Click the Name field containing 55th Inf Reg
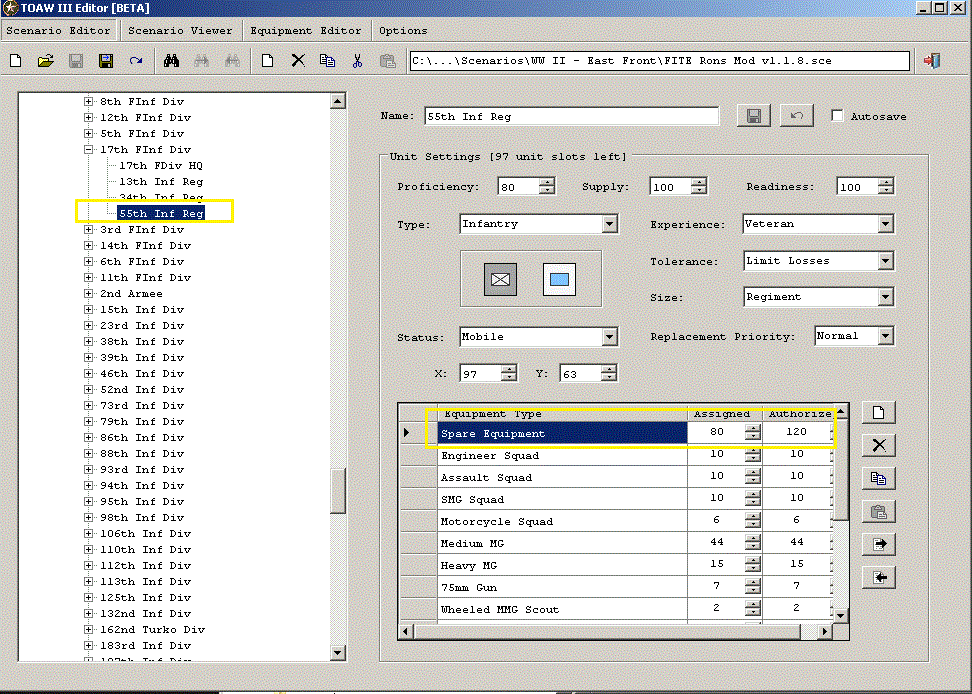This screenshot has height=694, width=972. tap(570, 116)
